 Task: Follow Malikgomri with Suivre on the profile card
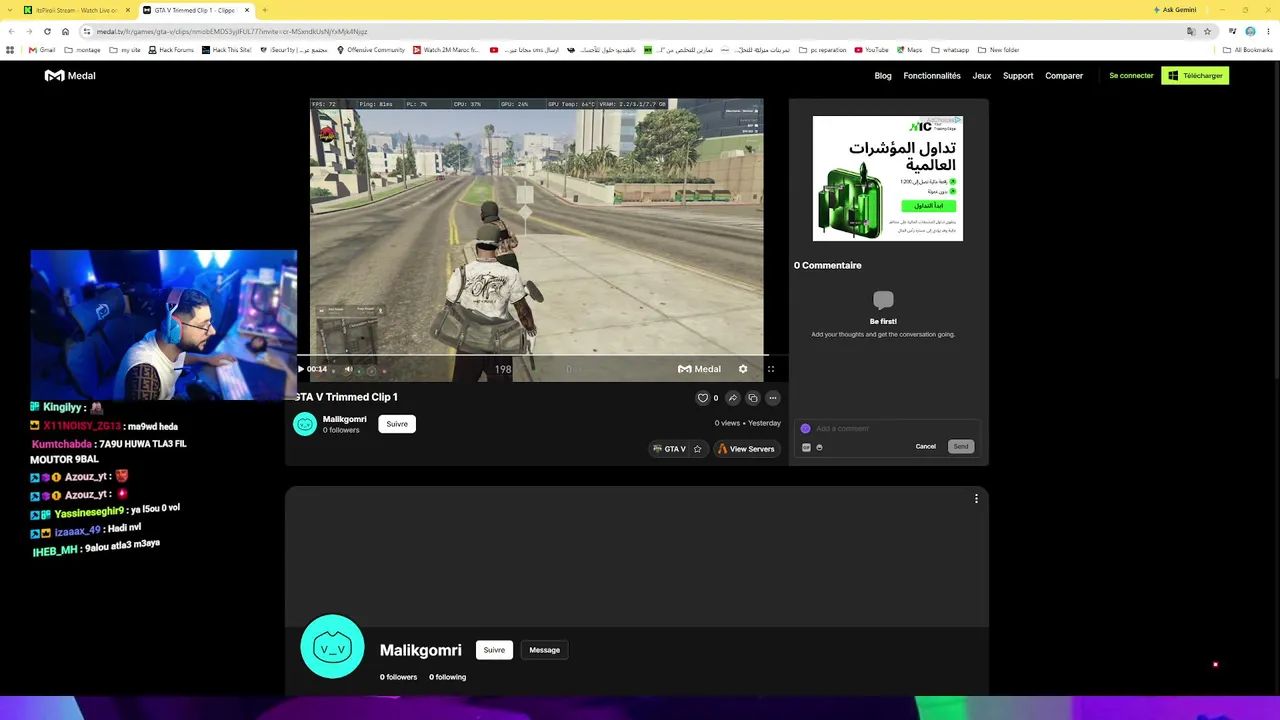click(x=494, y=650)
